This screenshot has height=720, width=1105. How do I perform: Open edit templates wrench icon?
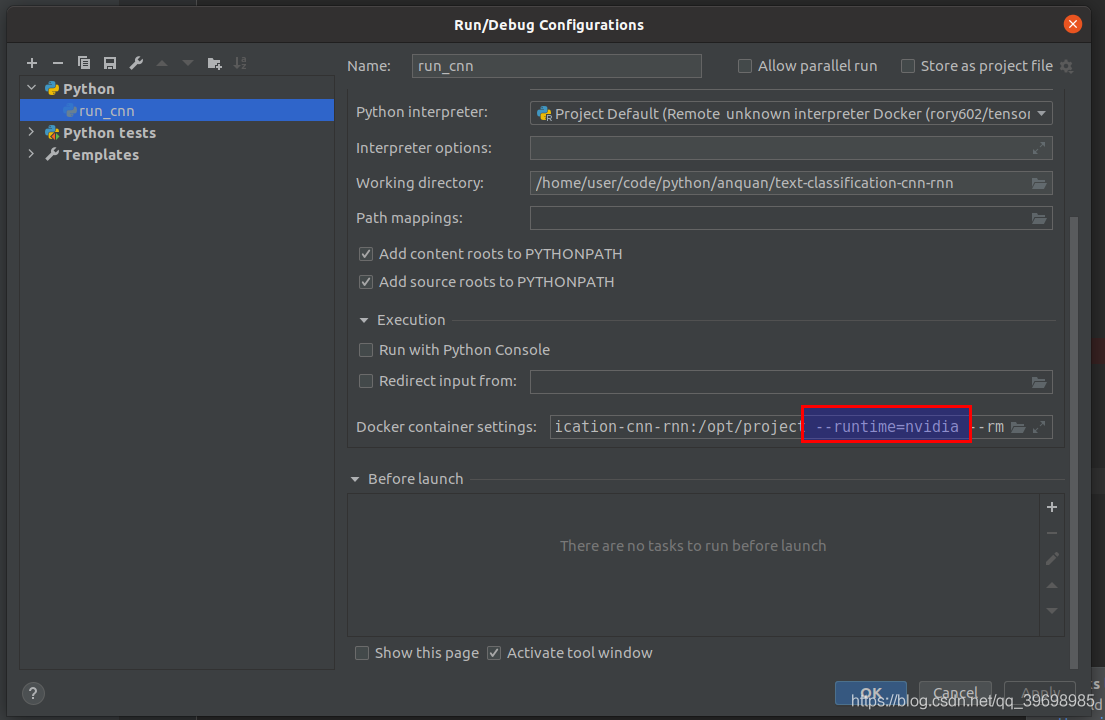coord(136,63)
